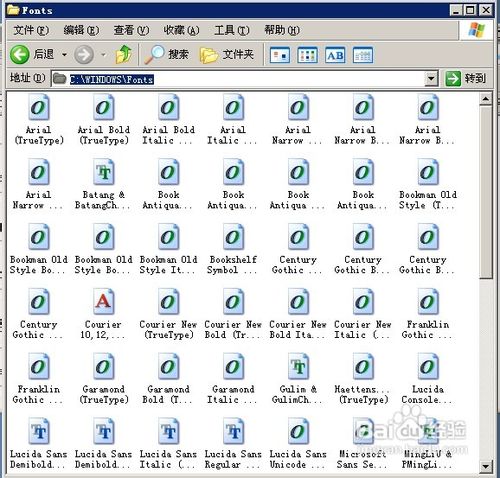
Task: Select the Bookshelf Symbol font icon
Action: (x=233, y=237)
